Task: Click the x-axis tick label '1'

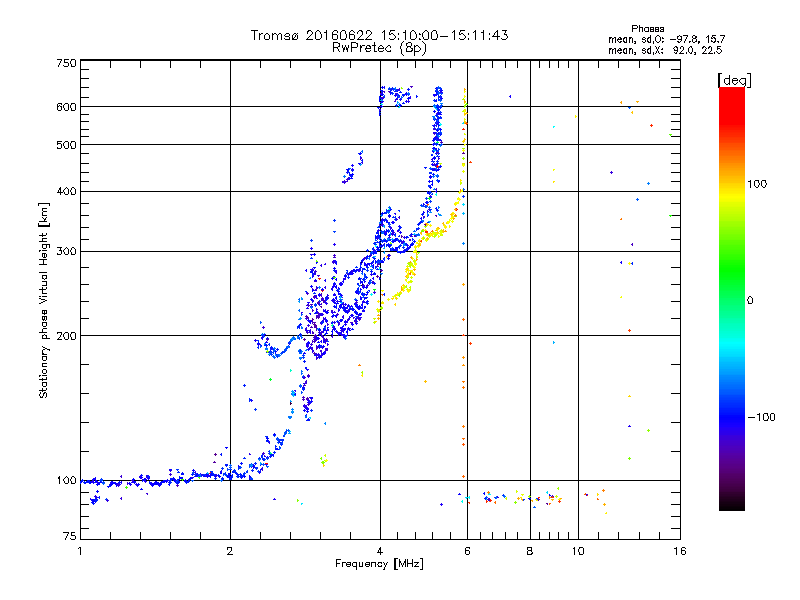Action: coord(80,551)
